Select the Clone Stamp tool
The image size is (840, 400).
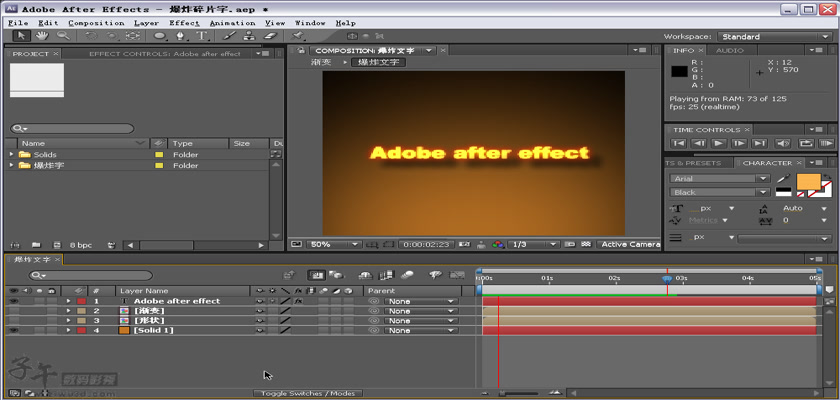(249, 36)
